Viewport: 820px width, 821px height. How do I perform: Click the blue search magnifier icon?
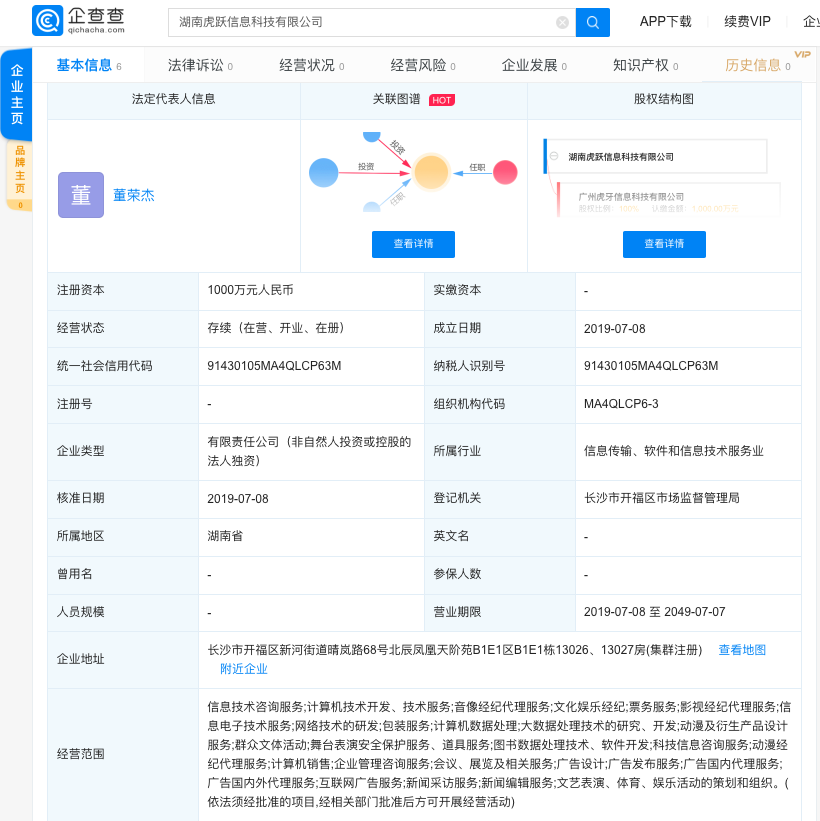593,22
